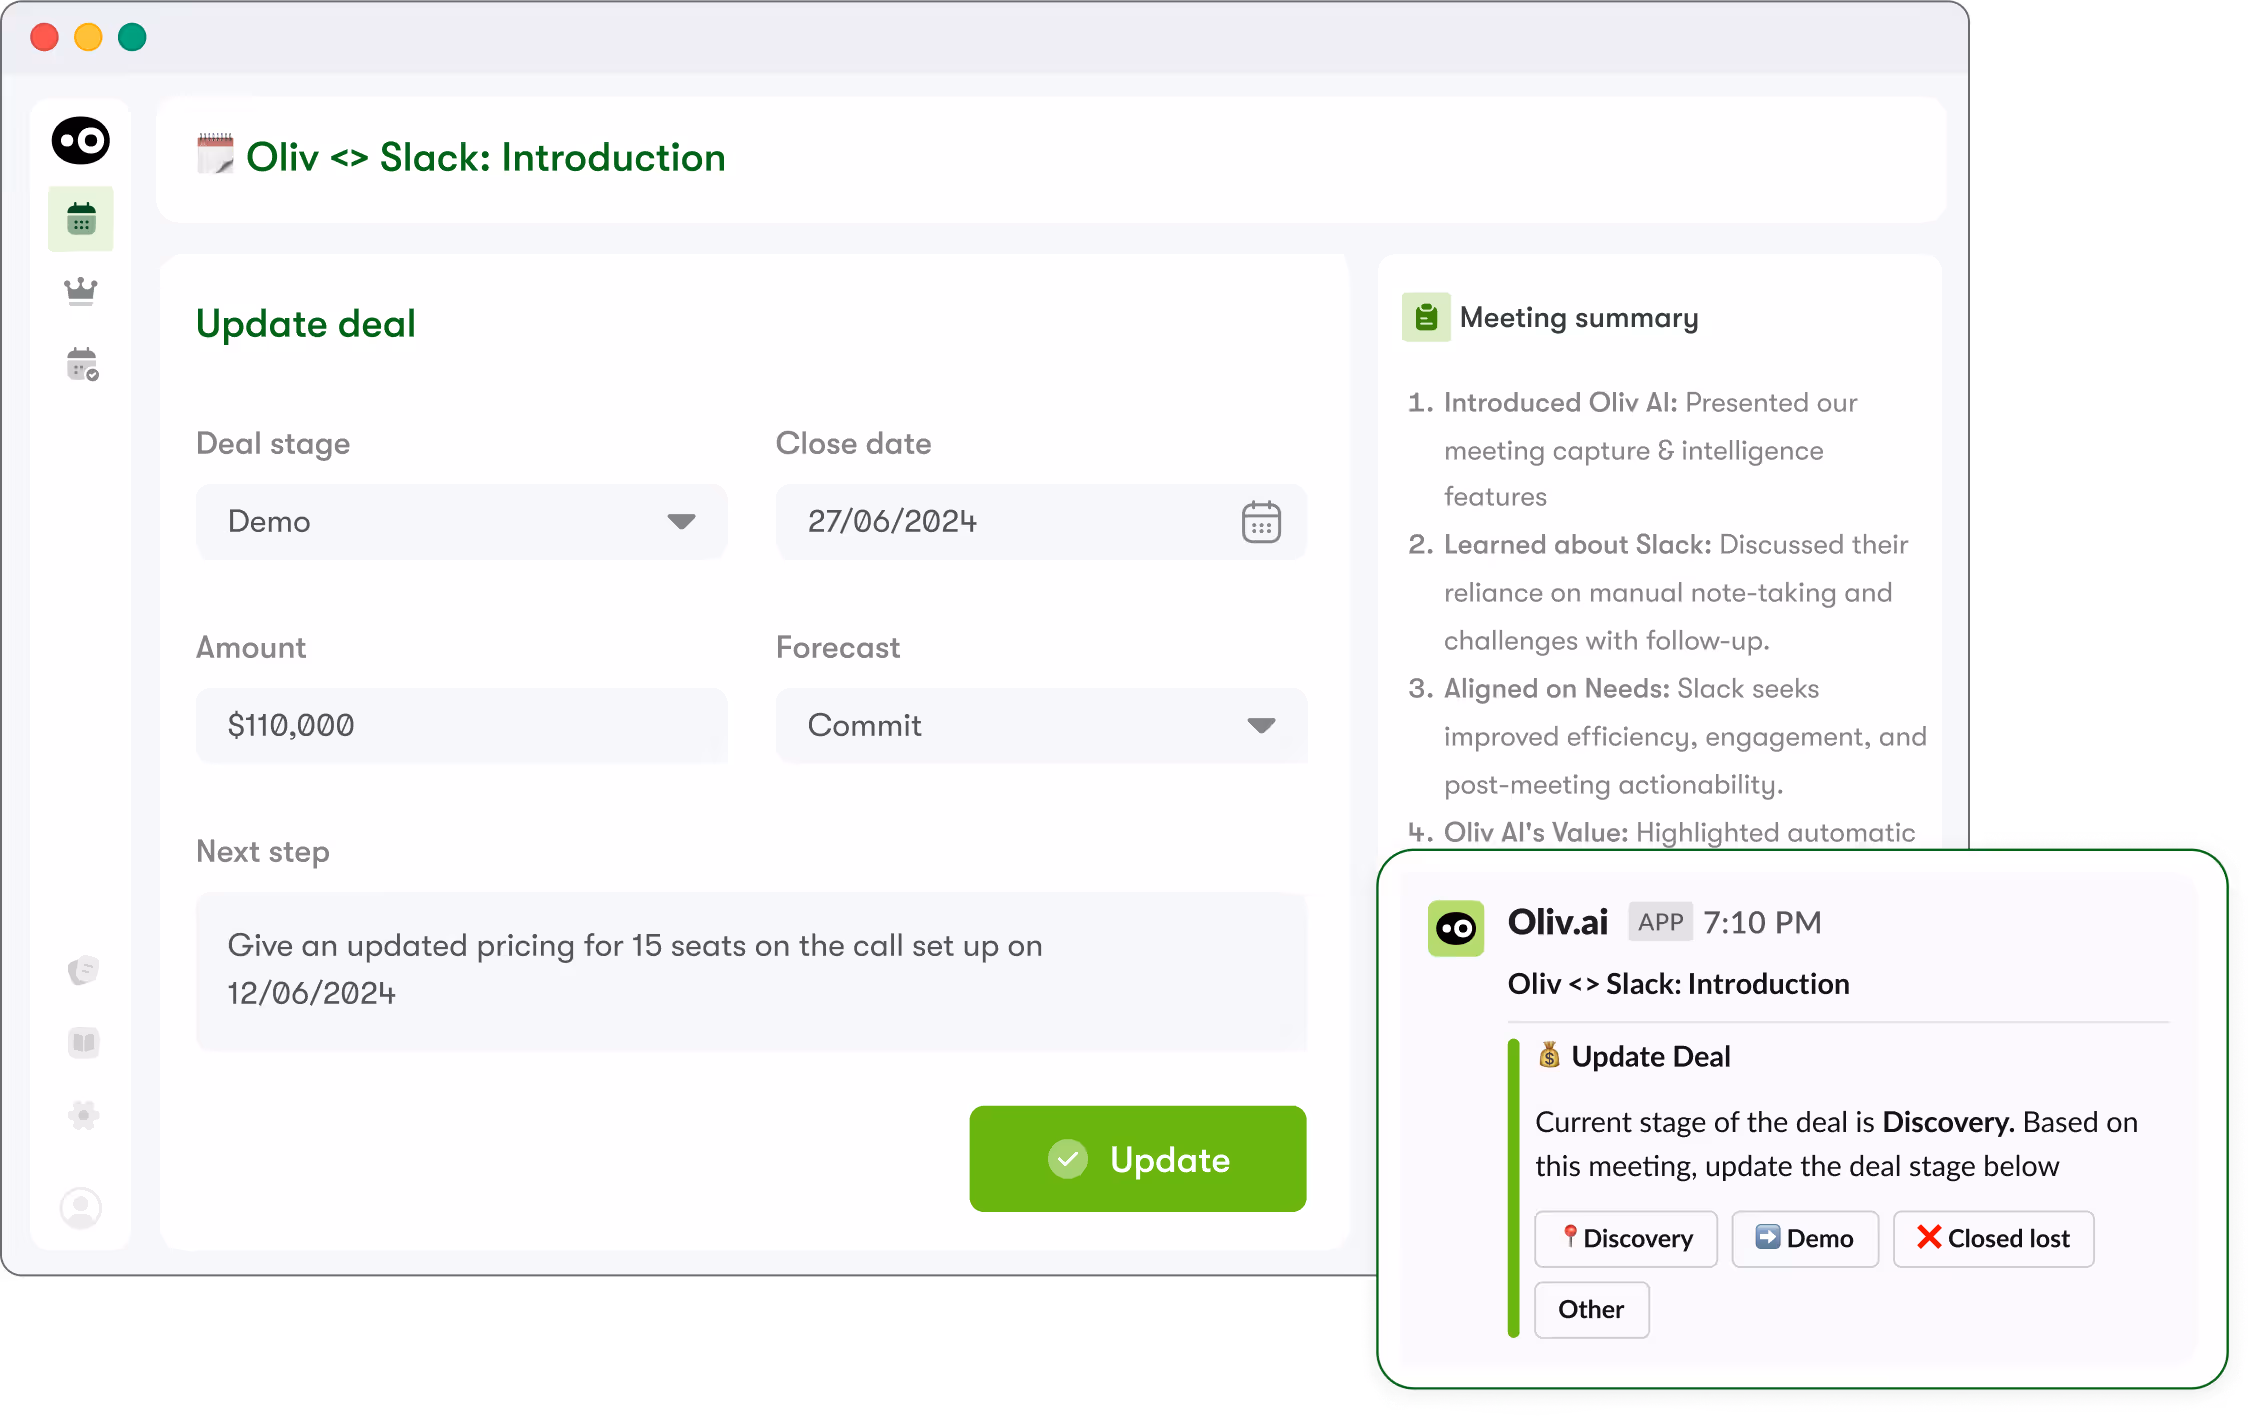Open the book icon in sidebar
The image size is (2253, 1417).
[x=83, y=1043]
